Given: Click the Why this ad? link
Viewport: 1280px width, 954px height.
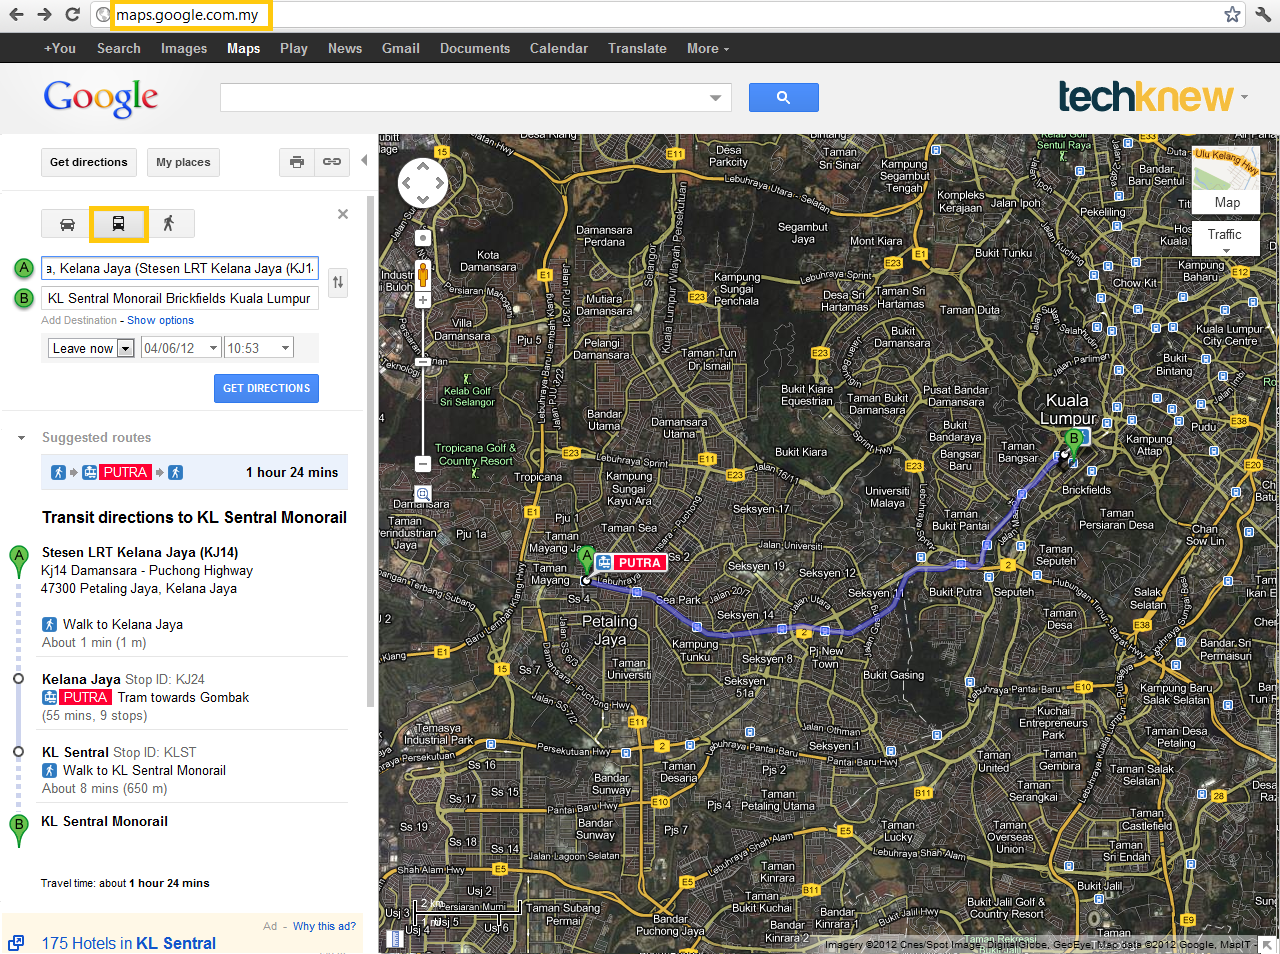Looking at the screenshot, I should (x=324, y=926).
